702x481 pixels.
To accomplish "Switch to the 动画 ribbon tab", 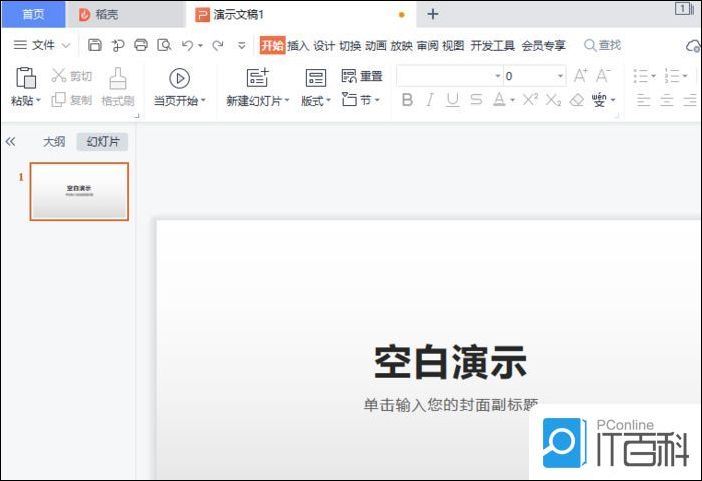I will click(376, 45).
